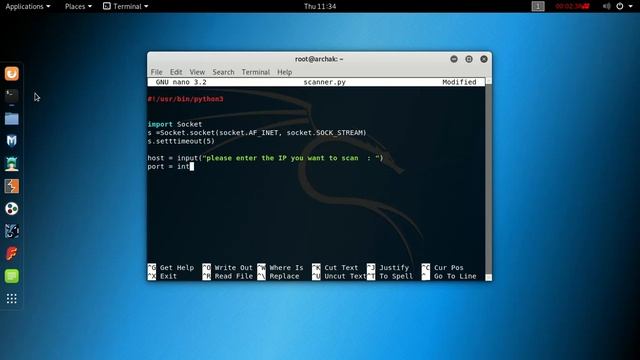Open the Terminal menu in window menubar

[256, 72]
